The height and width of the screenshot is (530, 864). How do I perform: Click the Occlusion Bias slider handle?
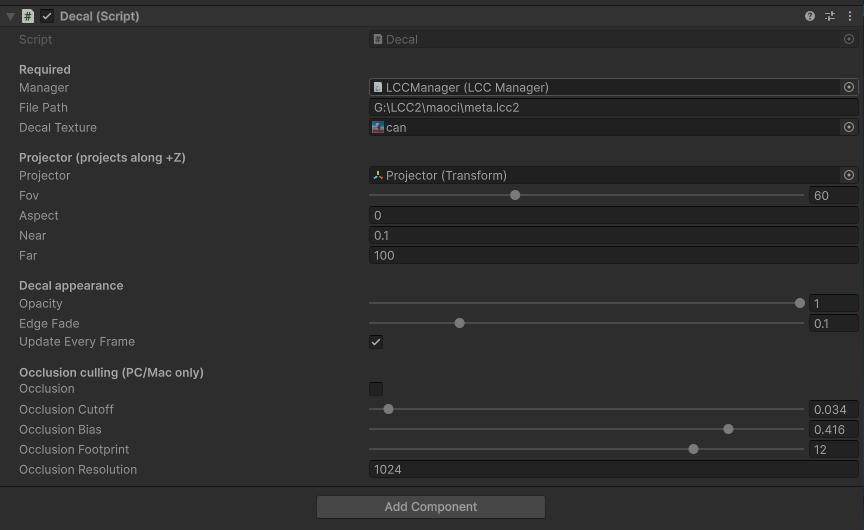[x=728, y=429]
